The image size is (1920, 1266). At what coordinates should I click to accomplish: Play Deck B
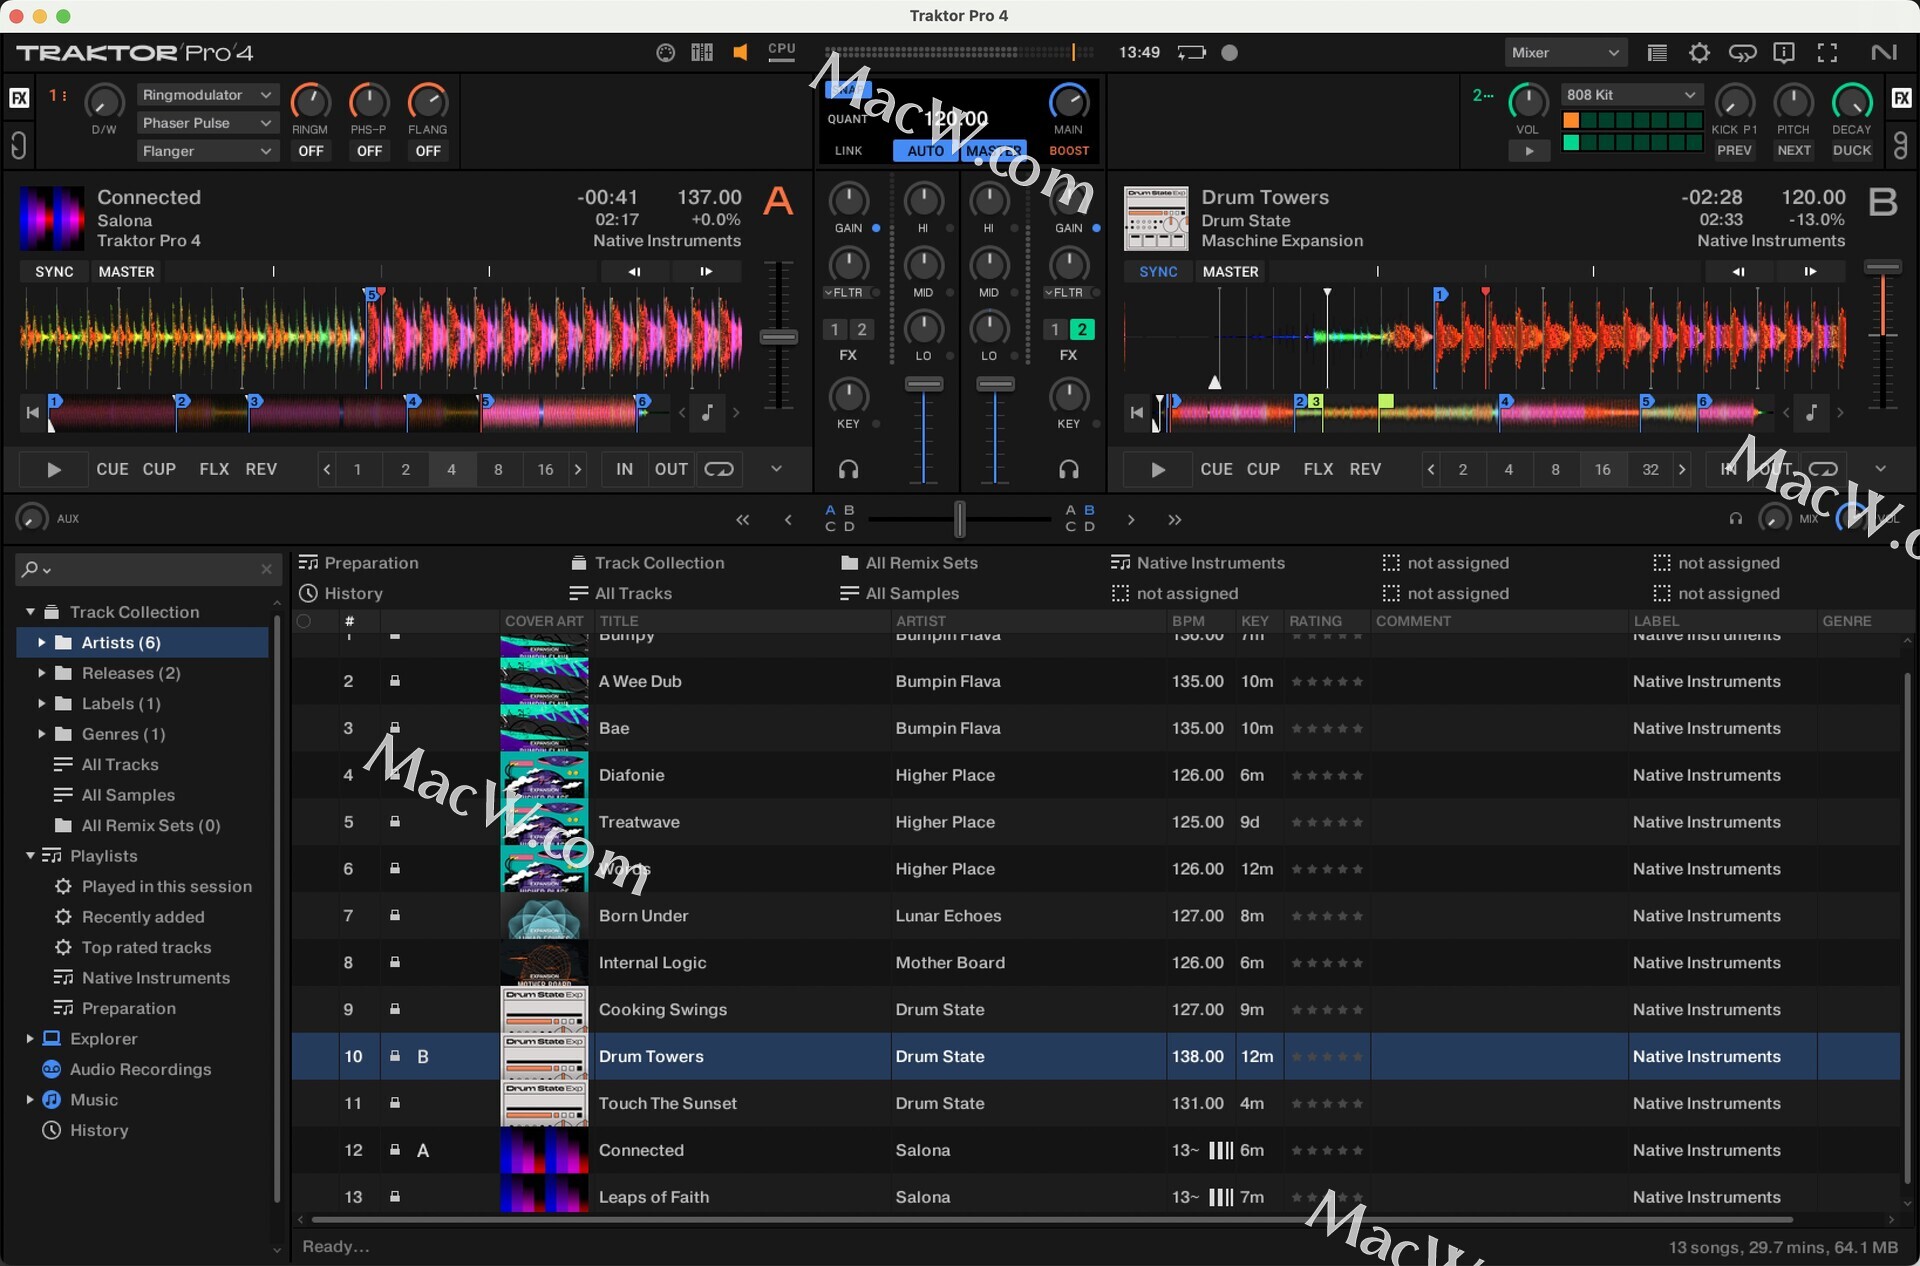point(1158,469)
